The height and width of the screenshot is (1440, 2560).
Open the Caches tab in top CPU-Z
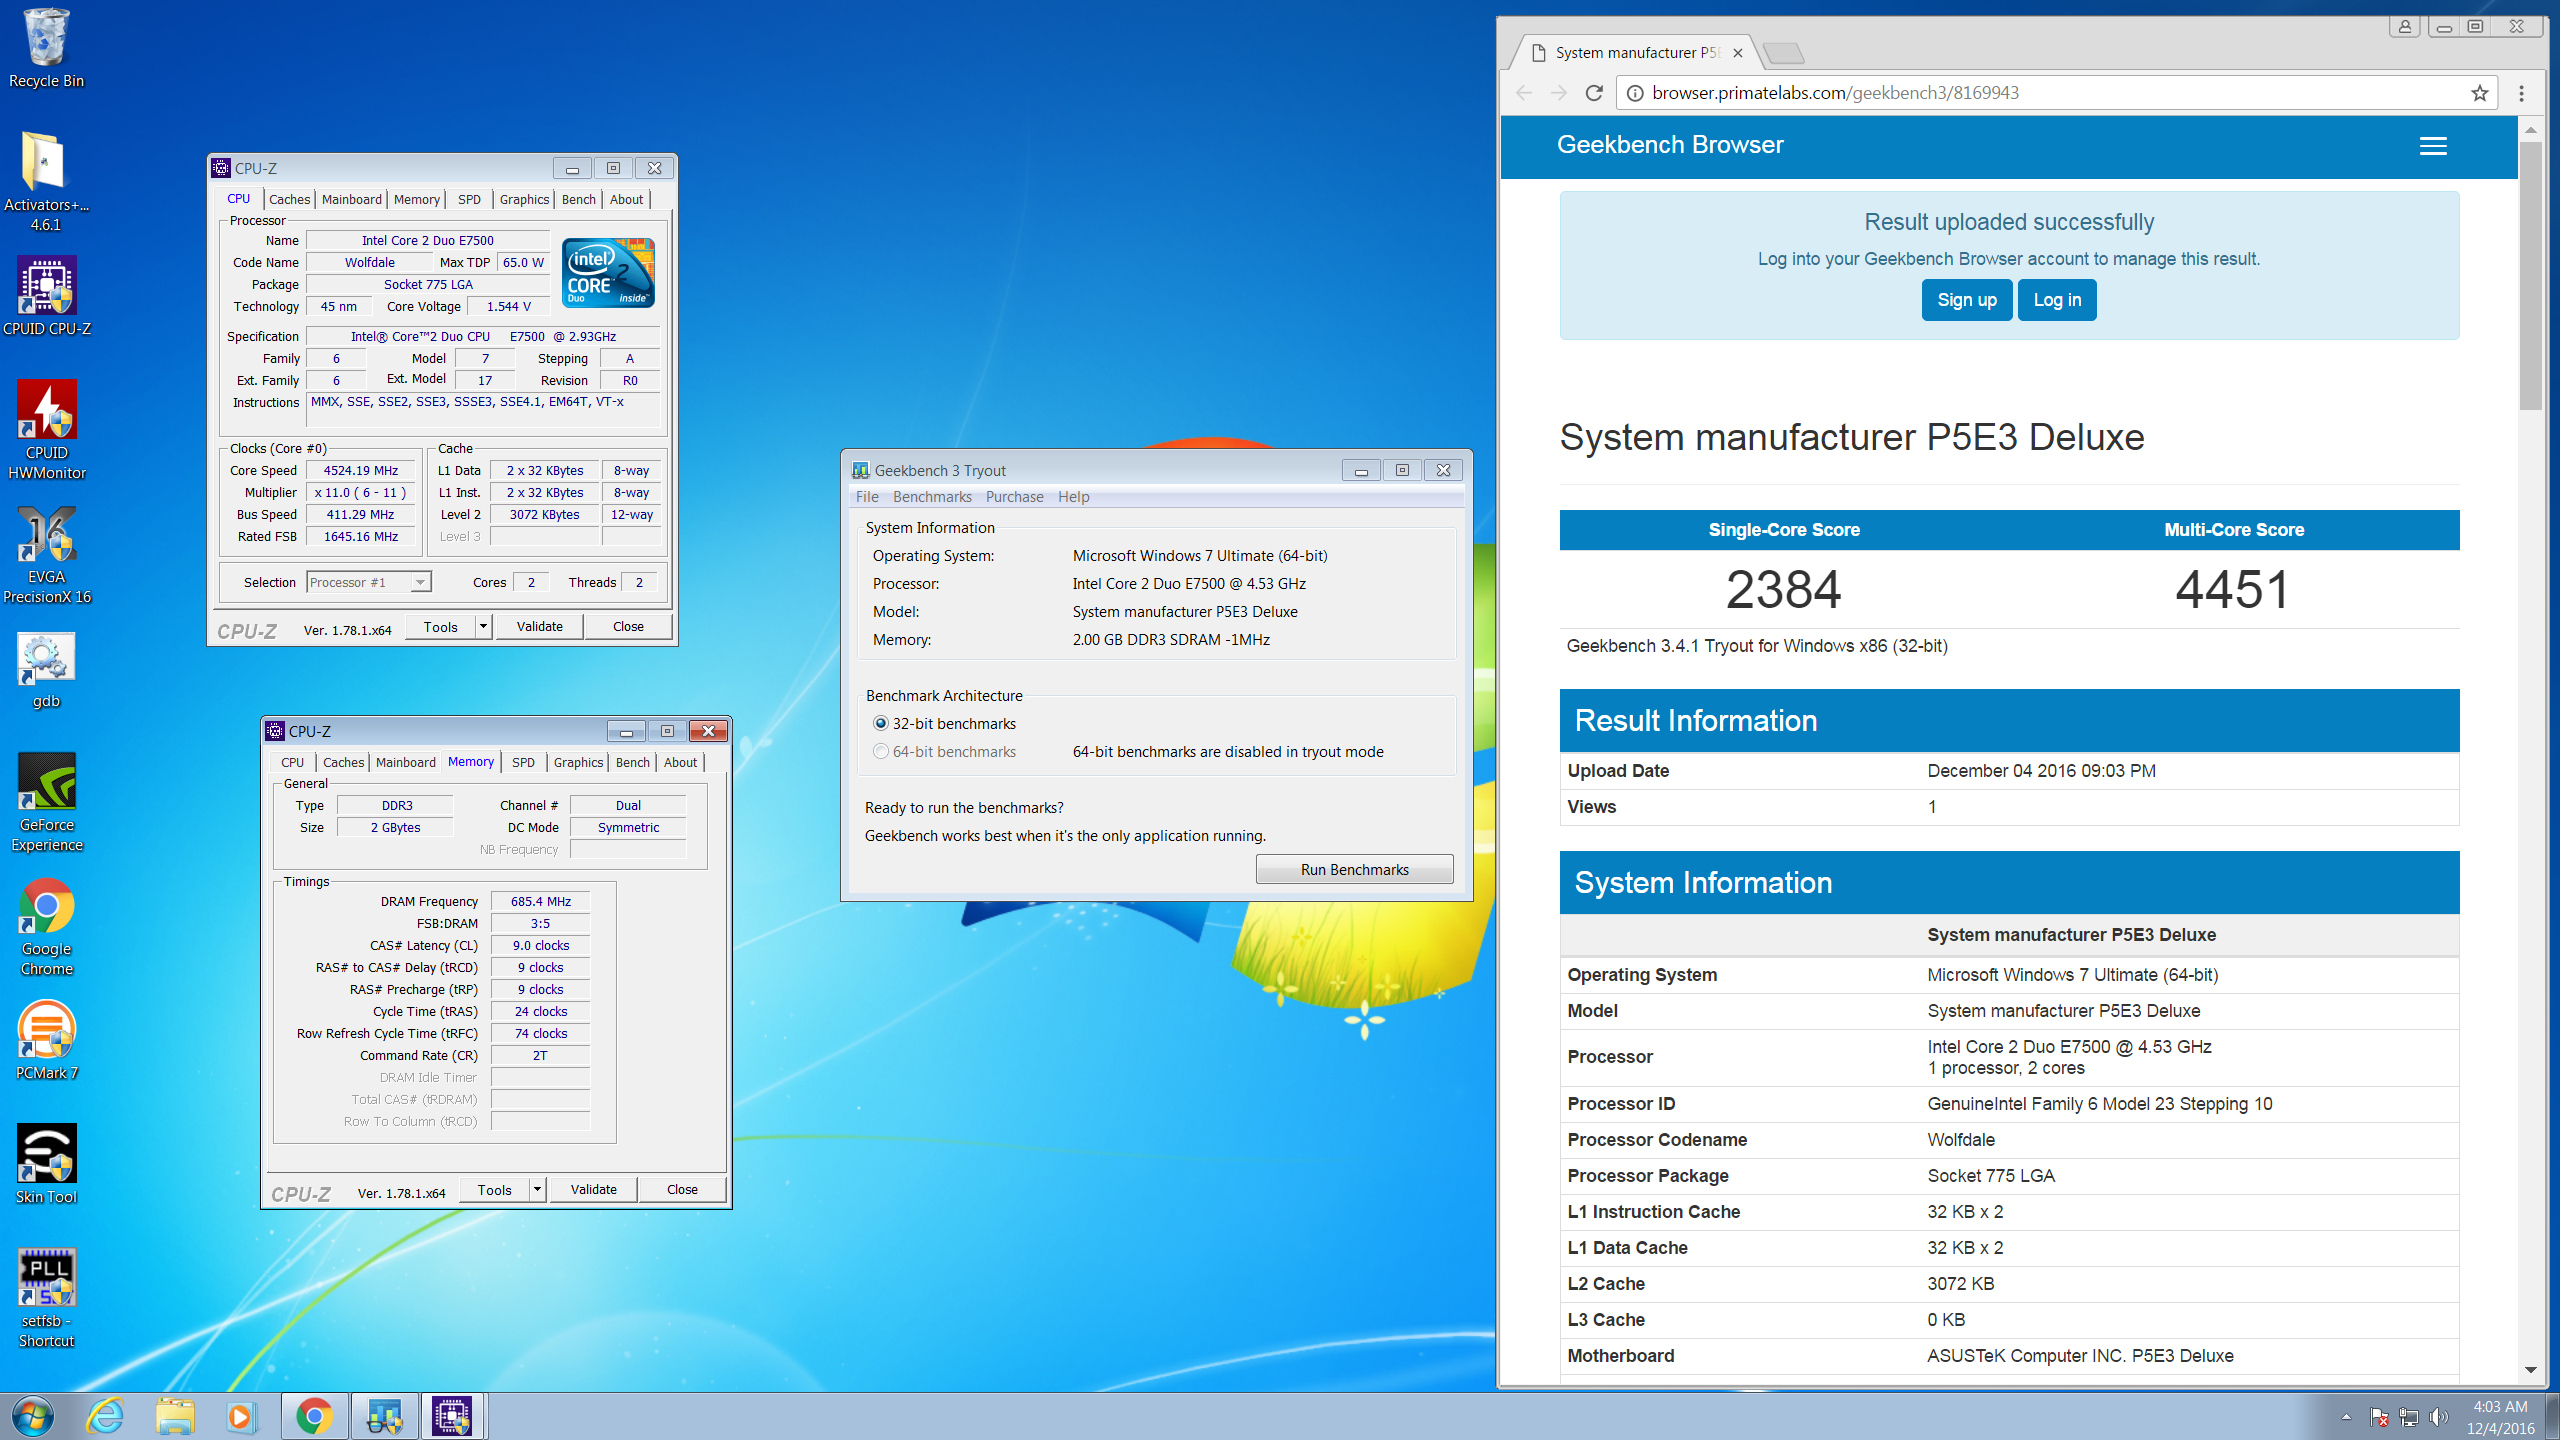[289, 199]
